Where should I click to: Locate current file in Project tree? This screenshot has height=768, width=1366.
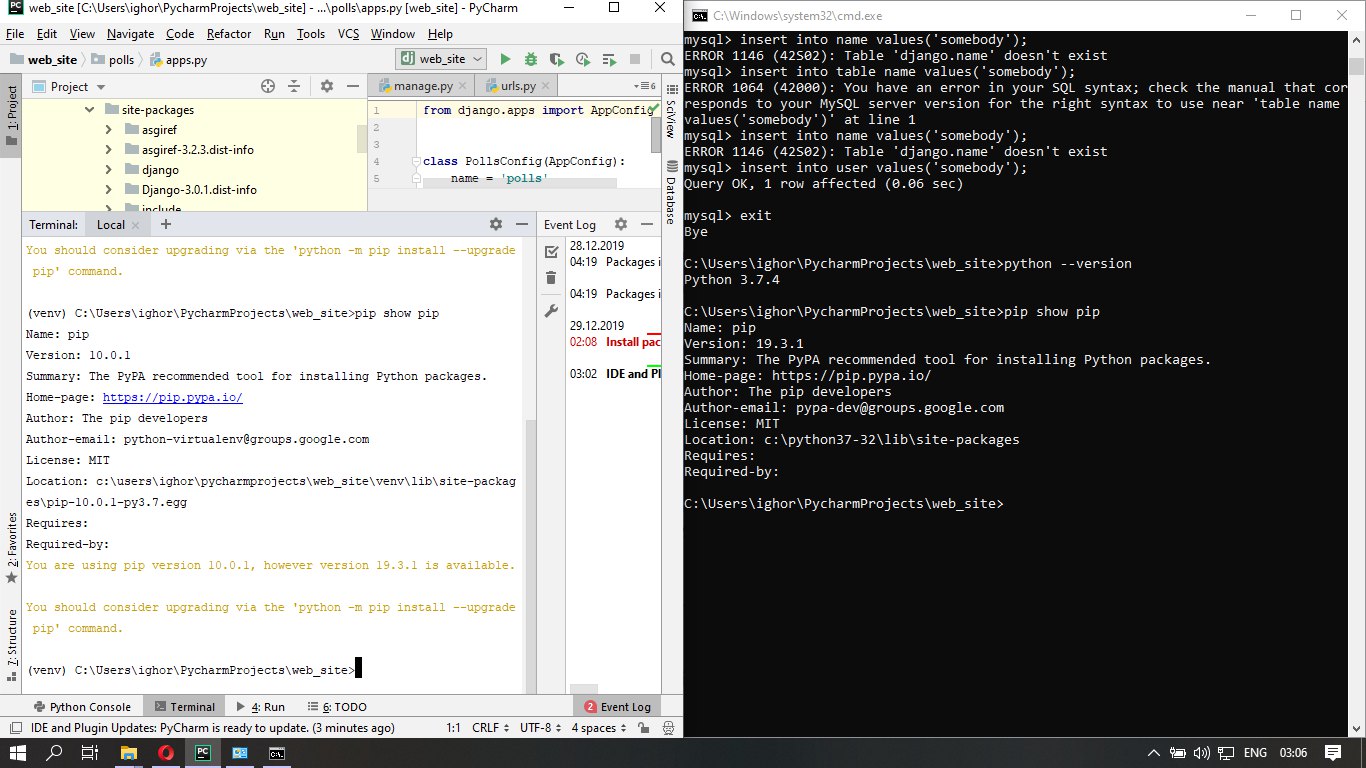click(x=268, y=87)
